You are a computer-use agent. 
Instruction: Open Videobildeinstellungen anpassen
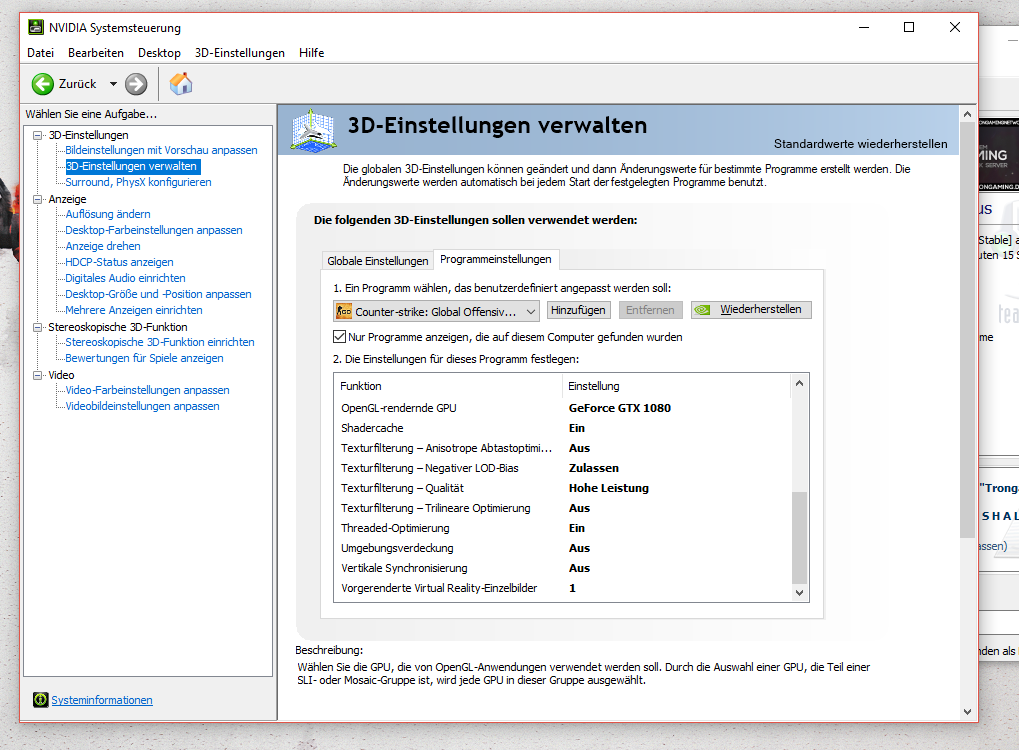[142, 406]
